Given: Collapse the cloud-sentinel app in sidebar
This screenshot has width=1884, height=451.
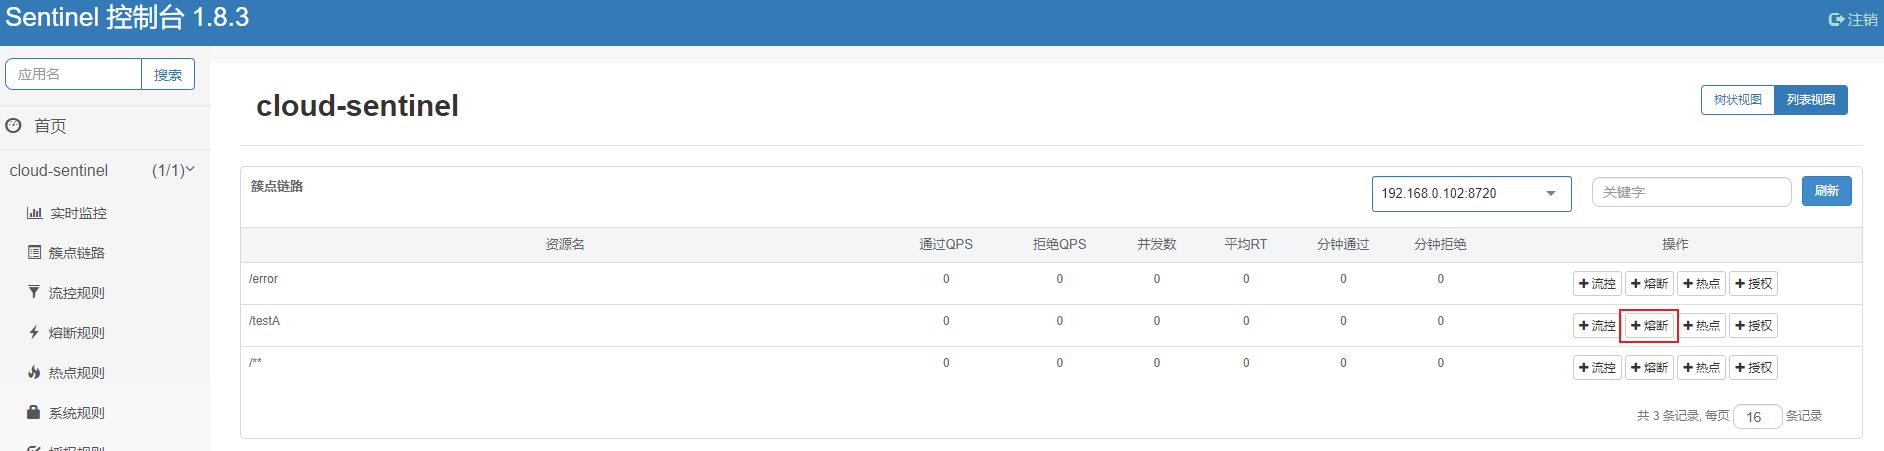Looking at the screenshot, I should (102, 170).
